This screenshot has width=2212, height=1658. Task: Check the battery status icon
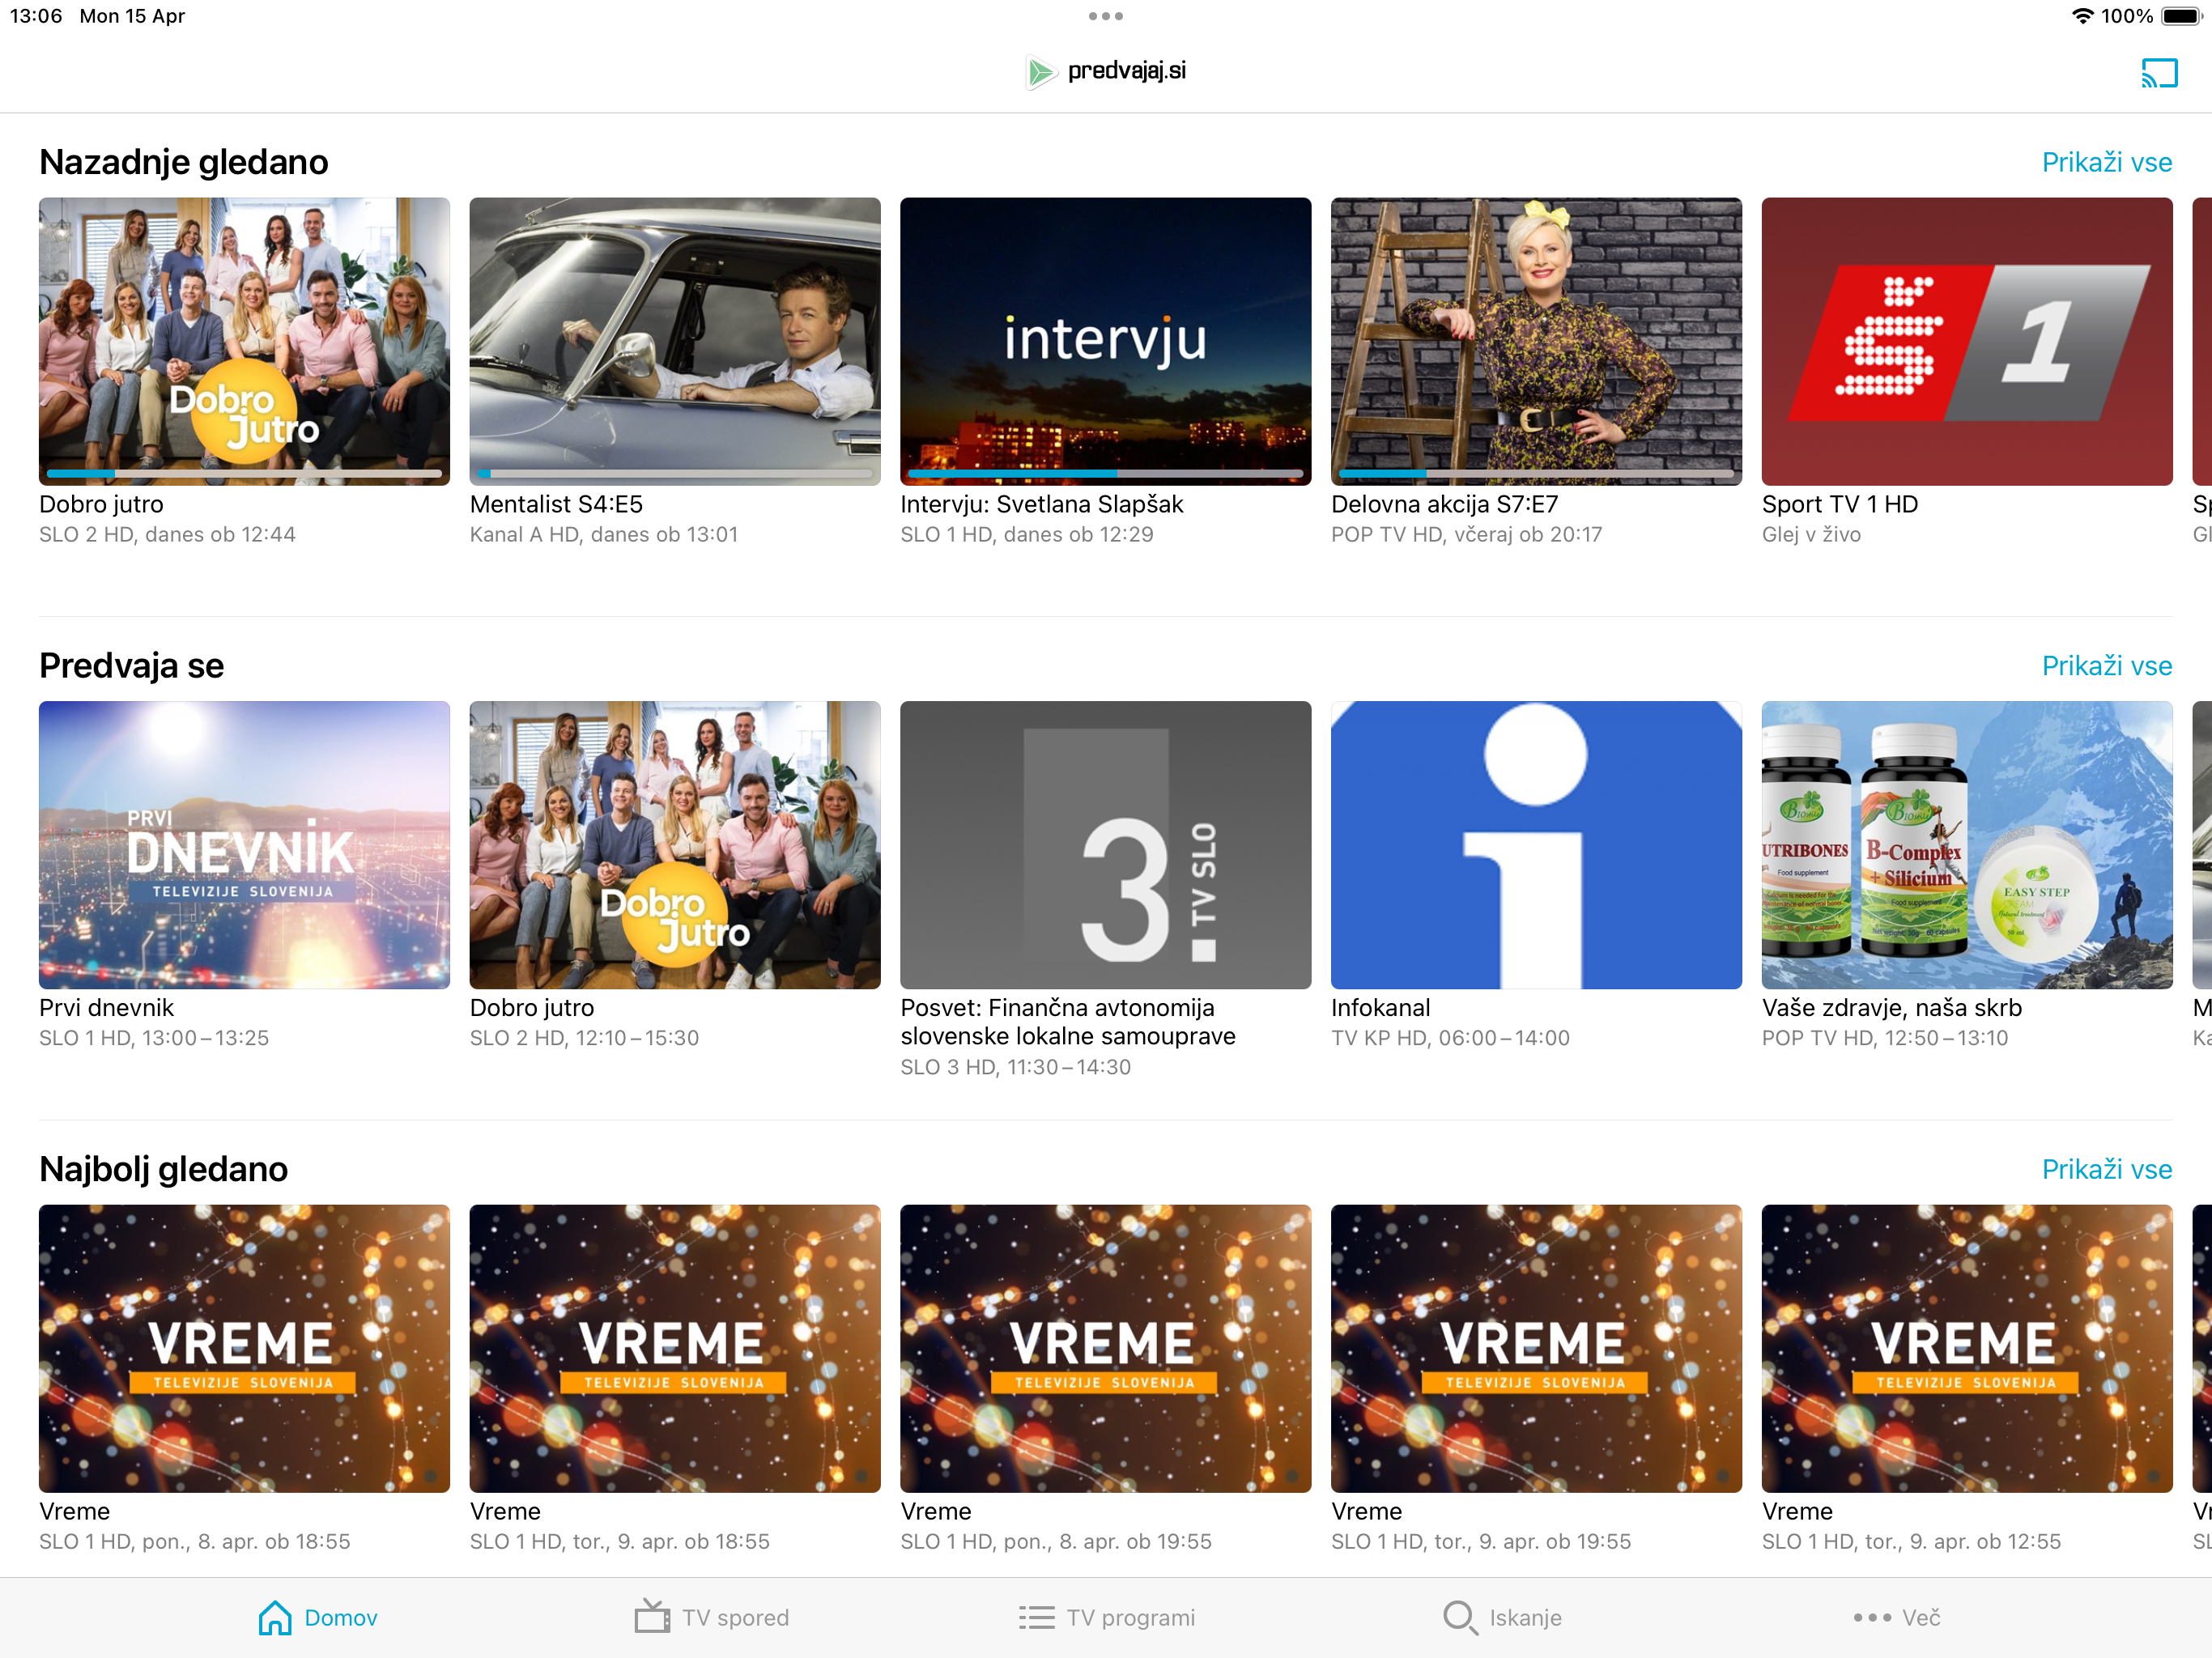(2181, 16)
